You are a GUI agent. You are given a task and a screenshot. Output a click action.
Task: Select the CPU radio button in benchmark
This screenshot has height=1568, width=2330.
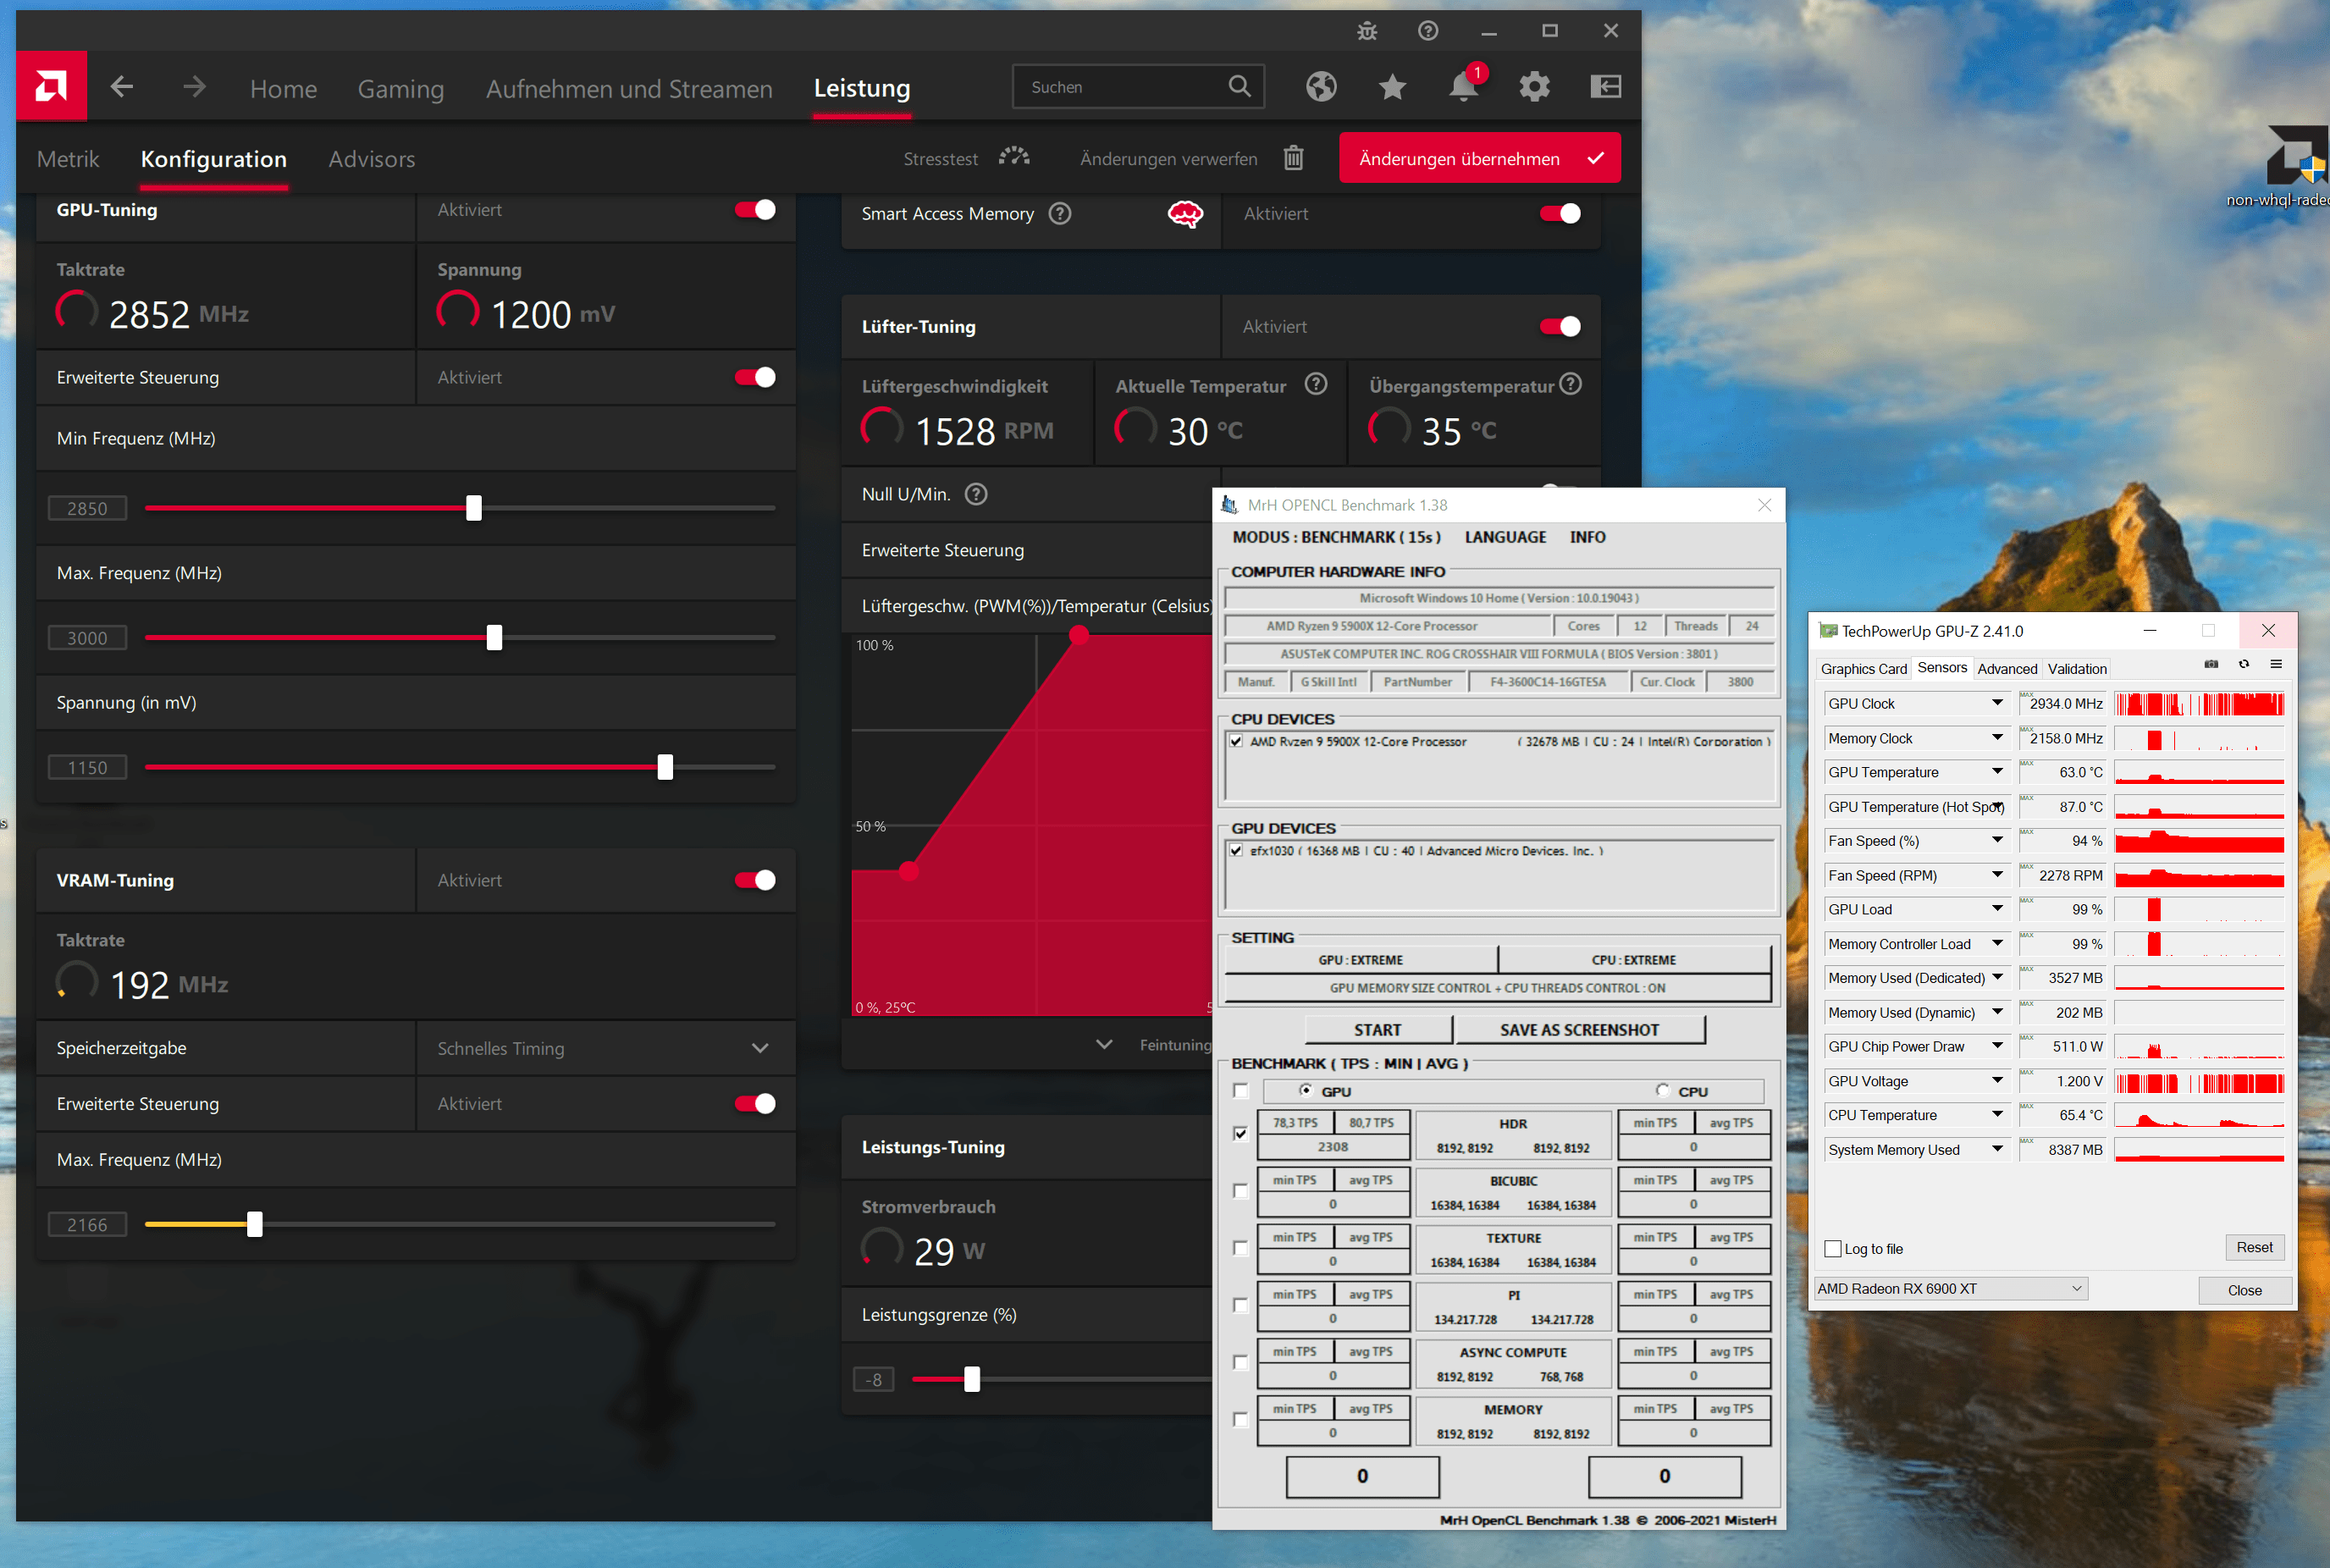point(1662,1090)
